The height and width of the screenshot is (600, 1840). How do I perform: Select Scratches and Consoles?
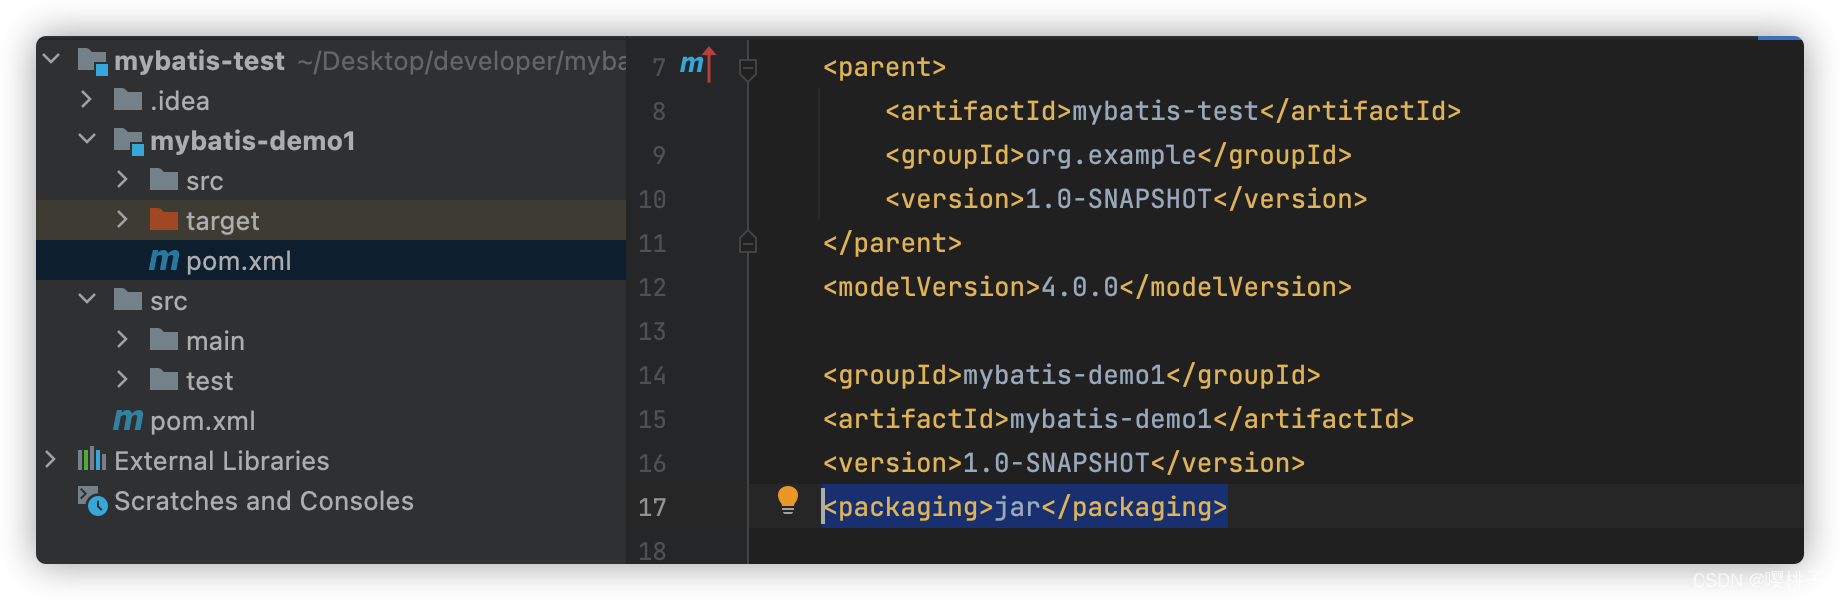(264, 501)
